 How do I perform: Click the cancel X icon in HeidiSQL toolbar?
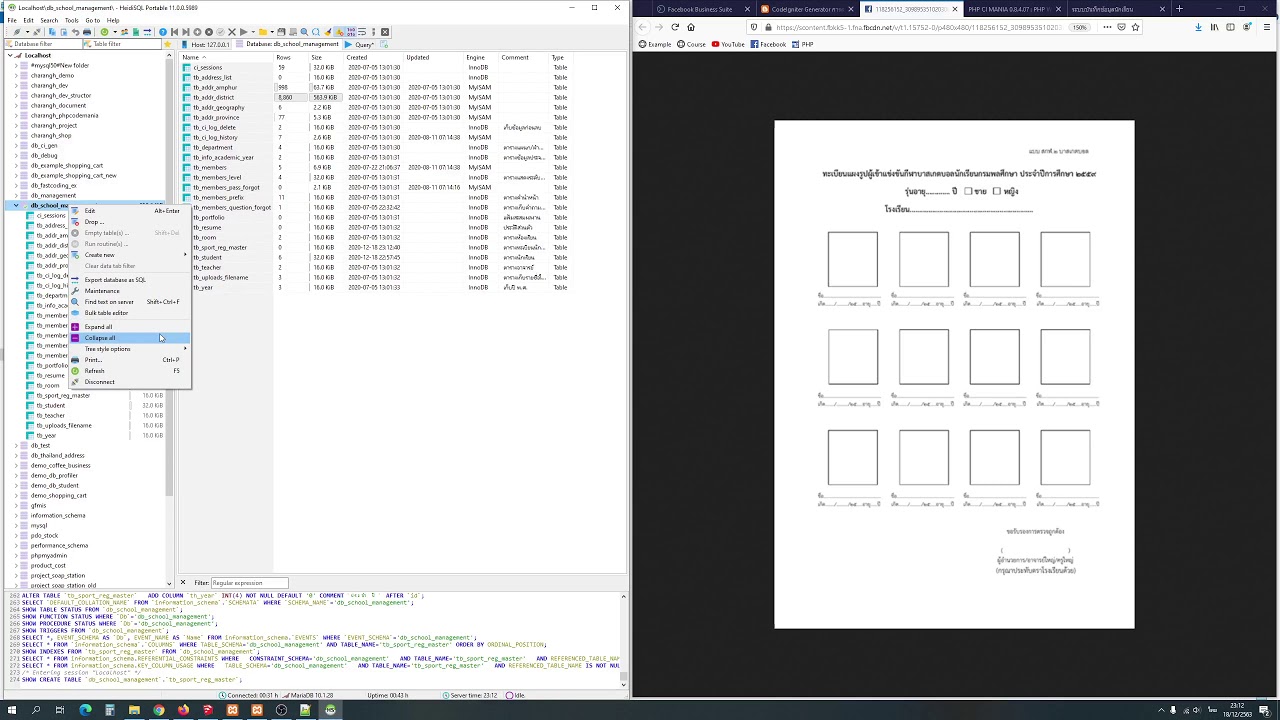231,32
